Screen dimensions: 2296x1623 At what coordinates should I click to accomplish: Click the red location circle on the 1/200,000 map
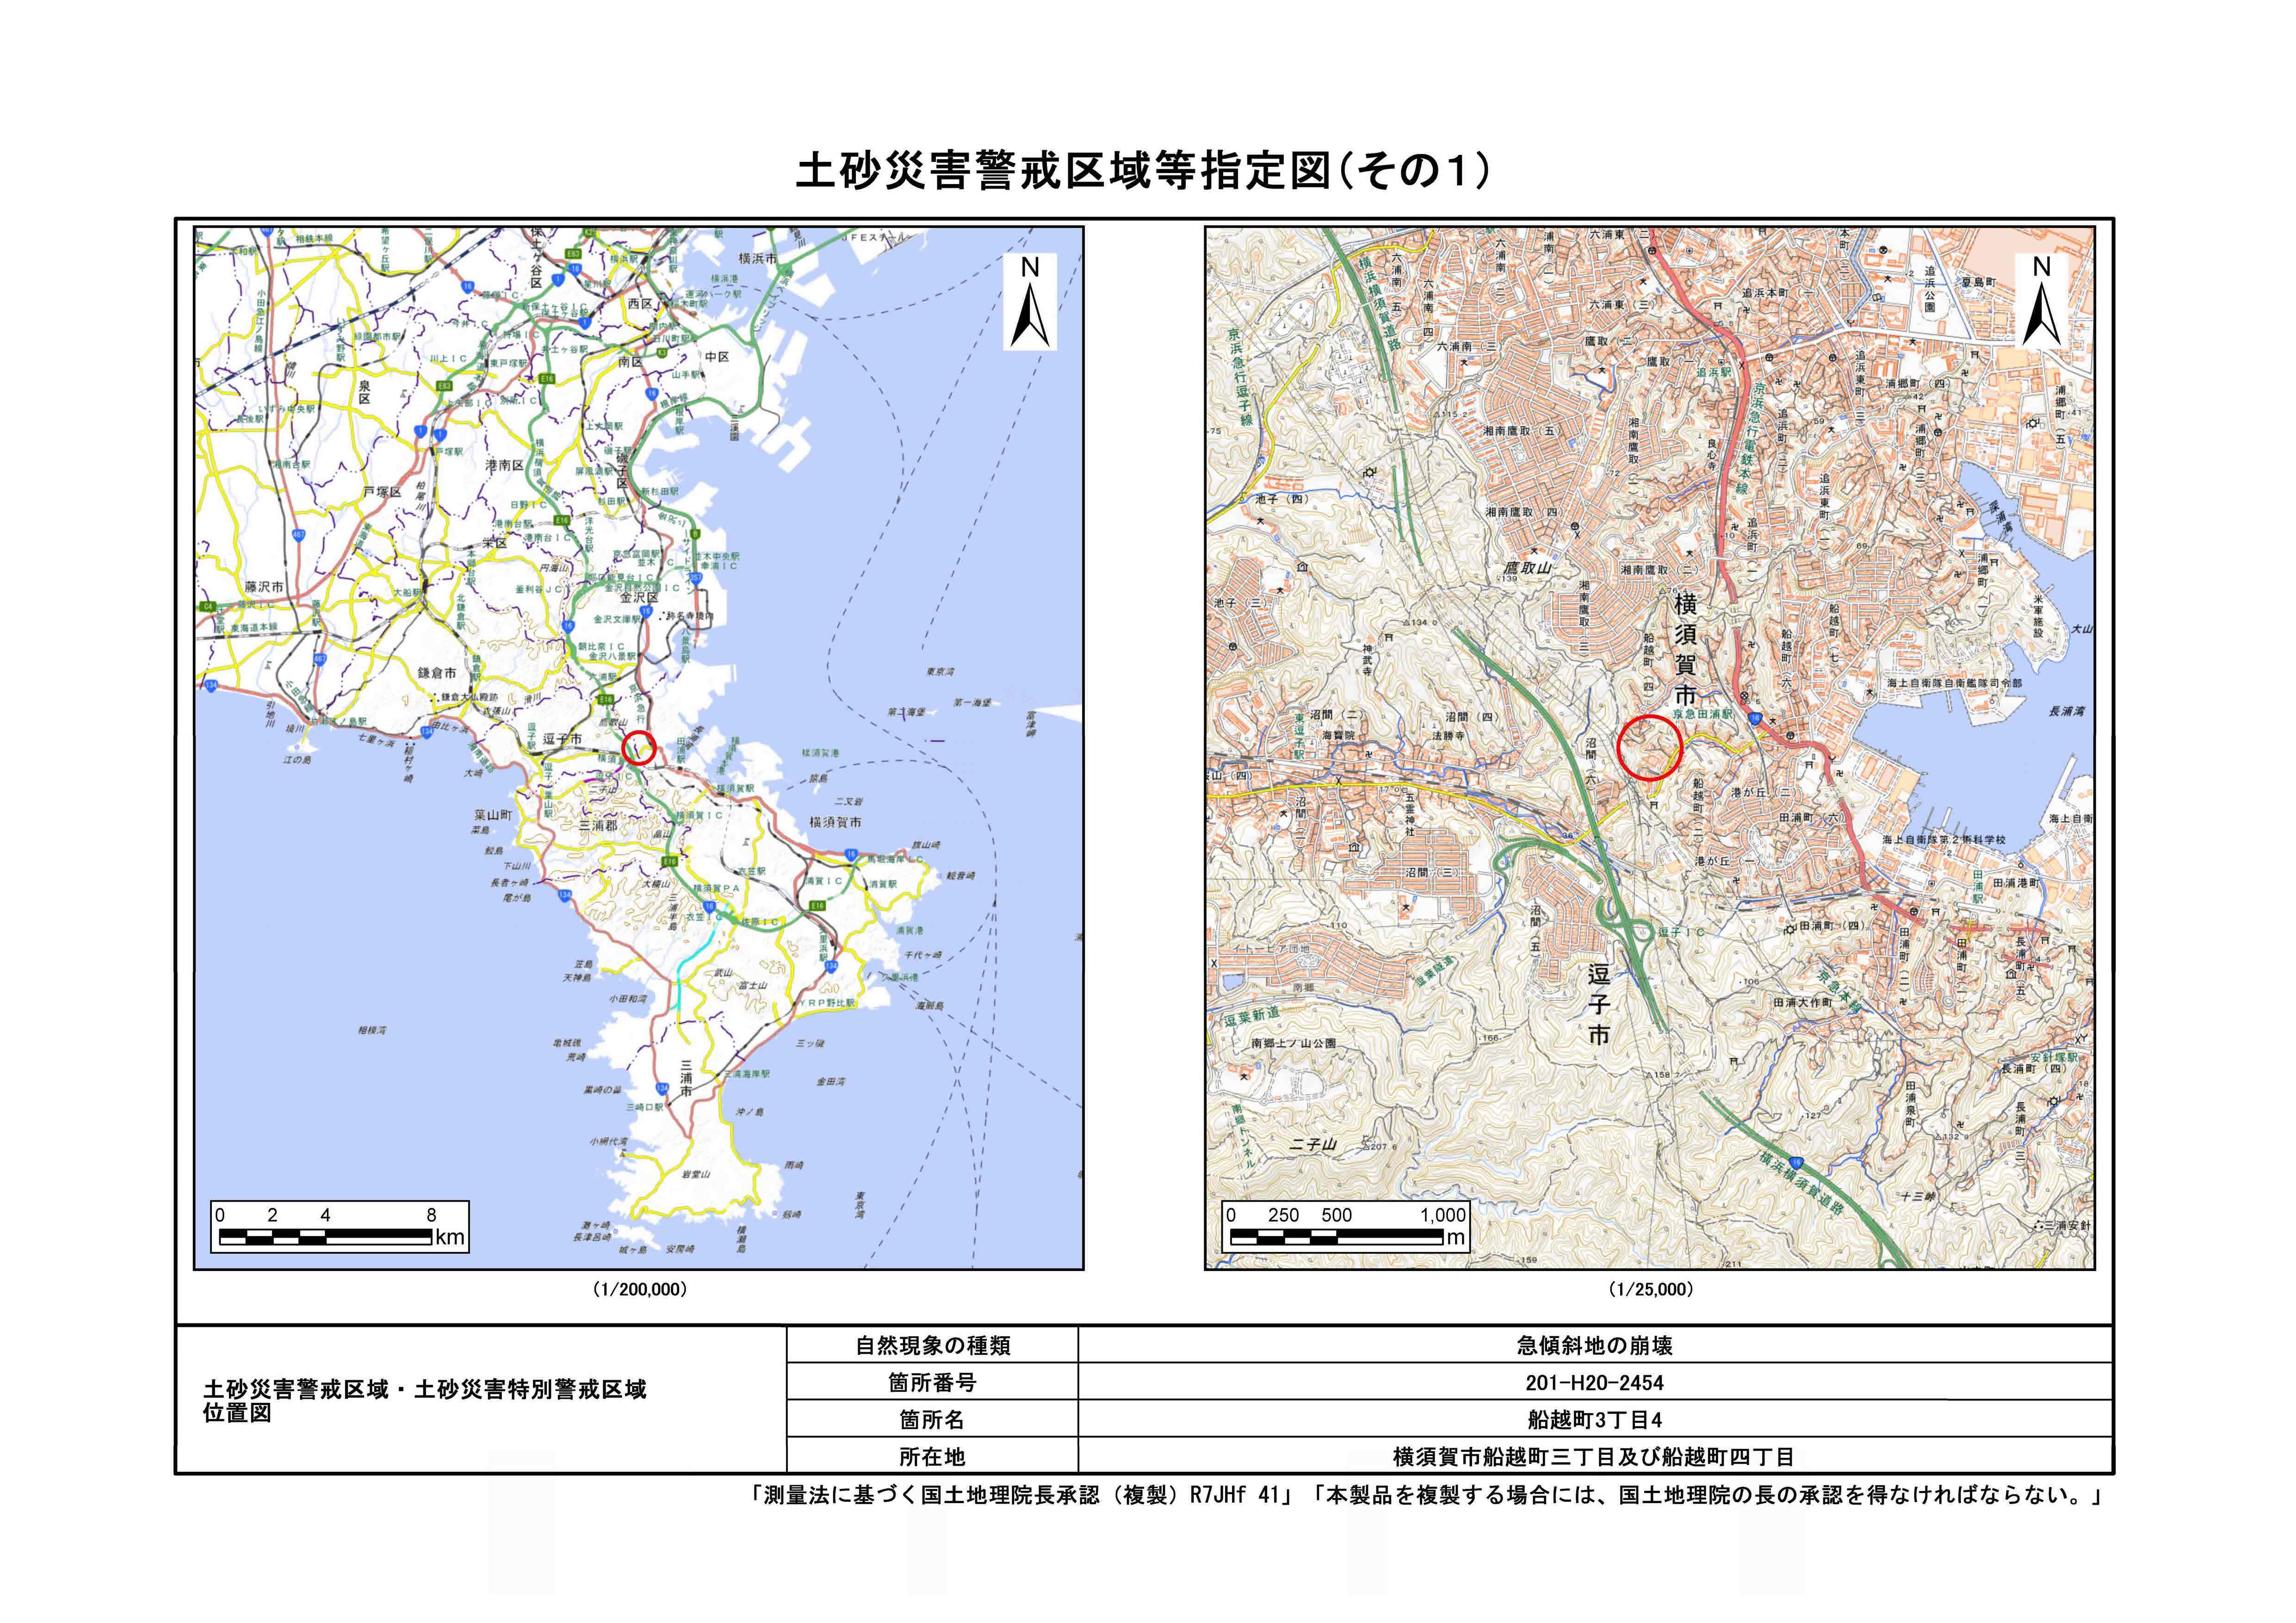(x=638, y=747)
